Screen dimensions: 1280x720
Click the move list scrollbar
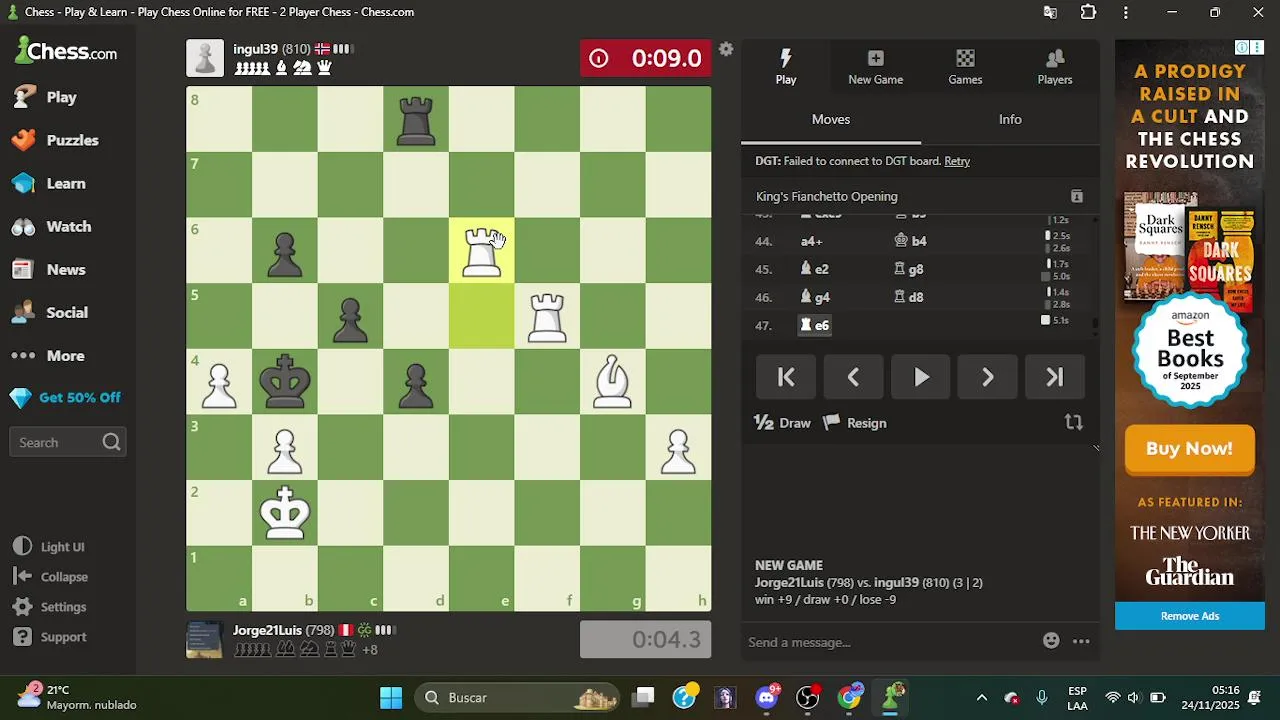[x=1095, y=323]
